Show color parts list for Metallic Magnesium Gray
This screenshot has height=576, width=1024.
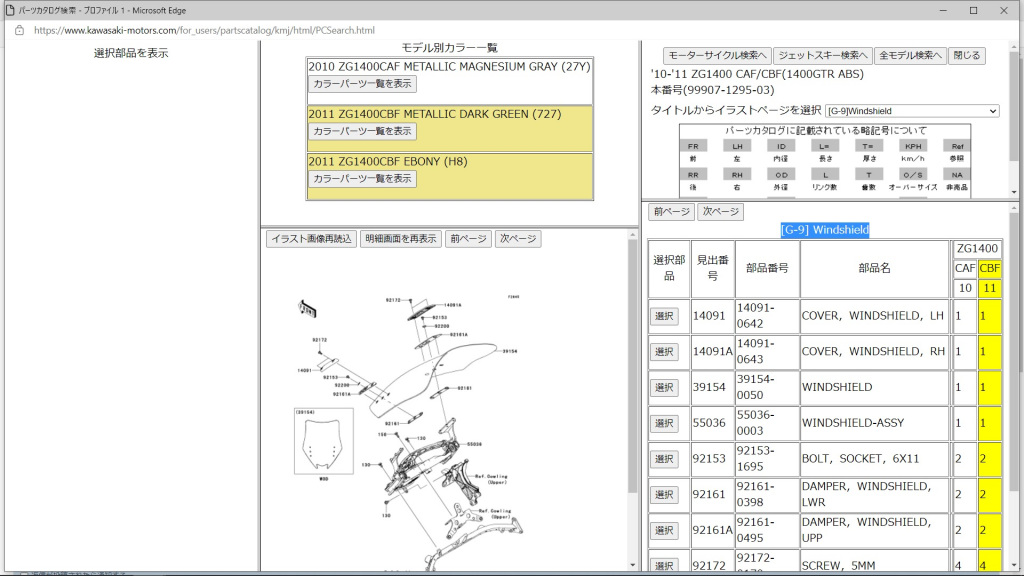point(362,84)
